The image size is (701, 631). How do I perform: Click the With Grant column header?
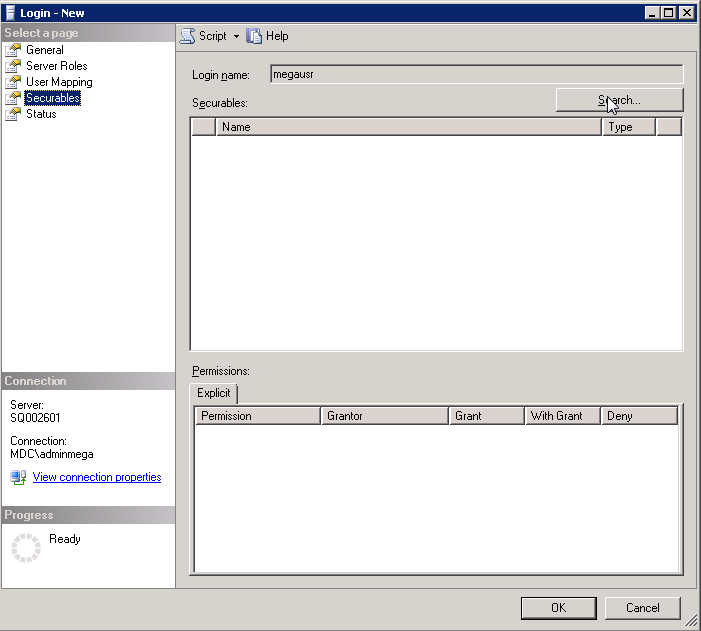562,416
